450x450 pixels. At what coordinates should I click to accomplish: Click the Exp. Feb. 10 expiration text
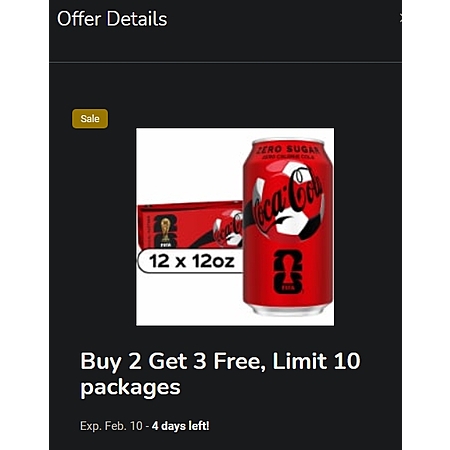(x=111, y=426)
